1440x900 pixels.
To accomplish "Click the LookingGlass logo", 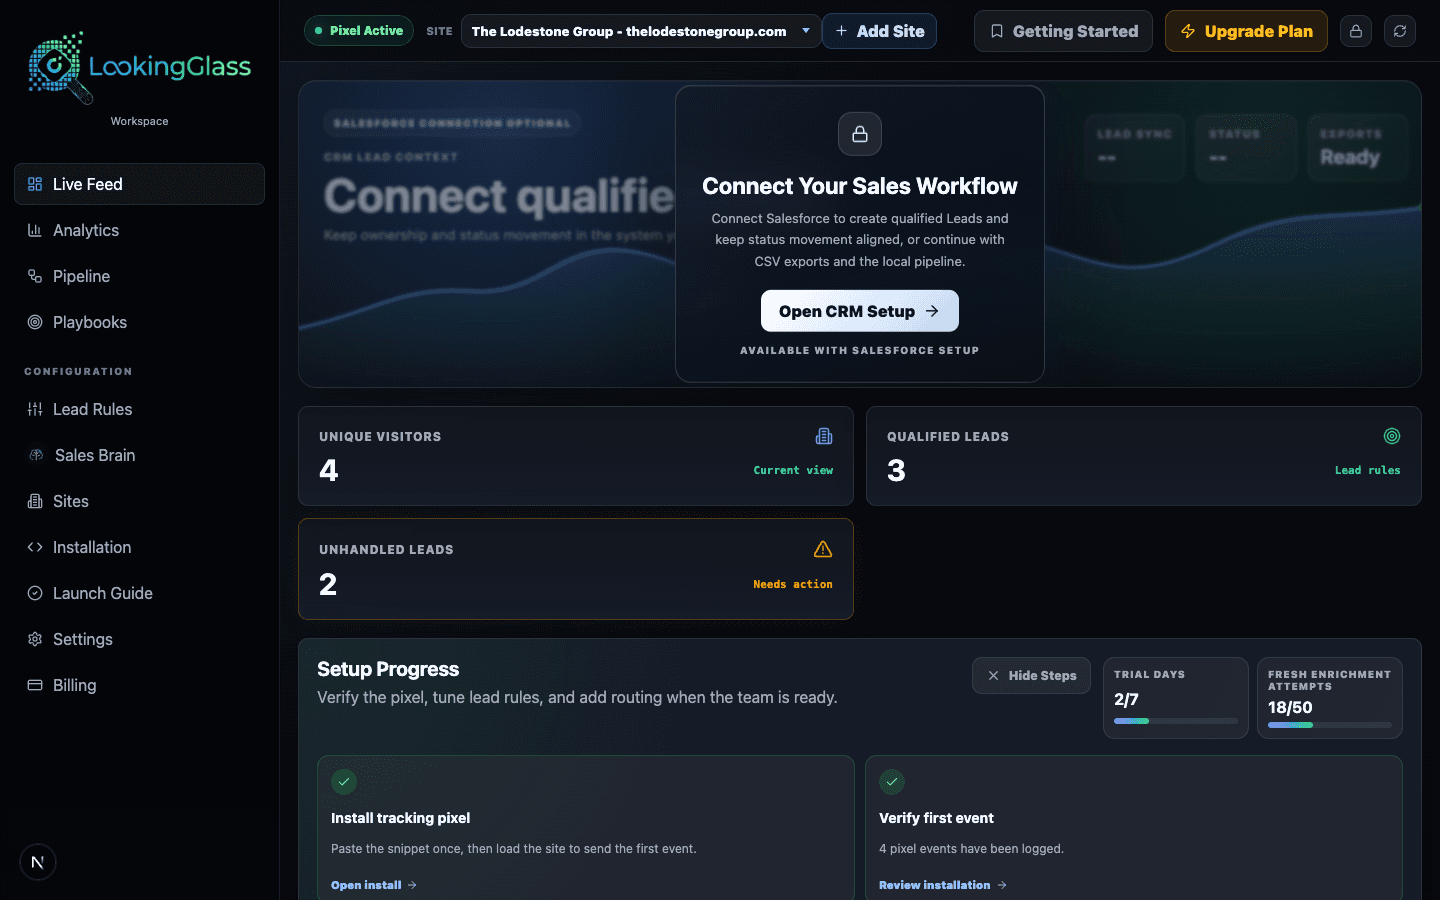I will 140,67.
